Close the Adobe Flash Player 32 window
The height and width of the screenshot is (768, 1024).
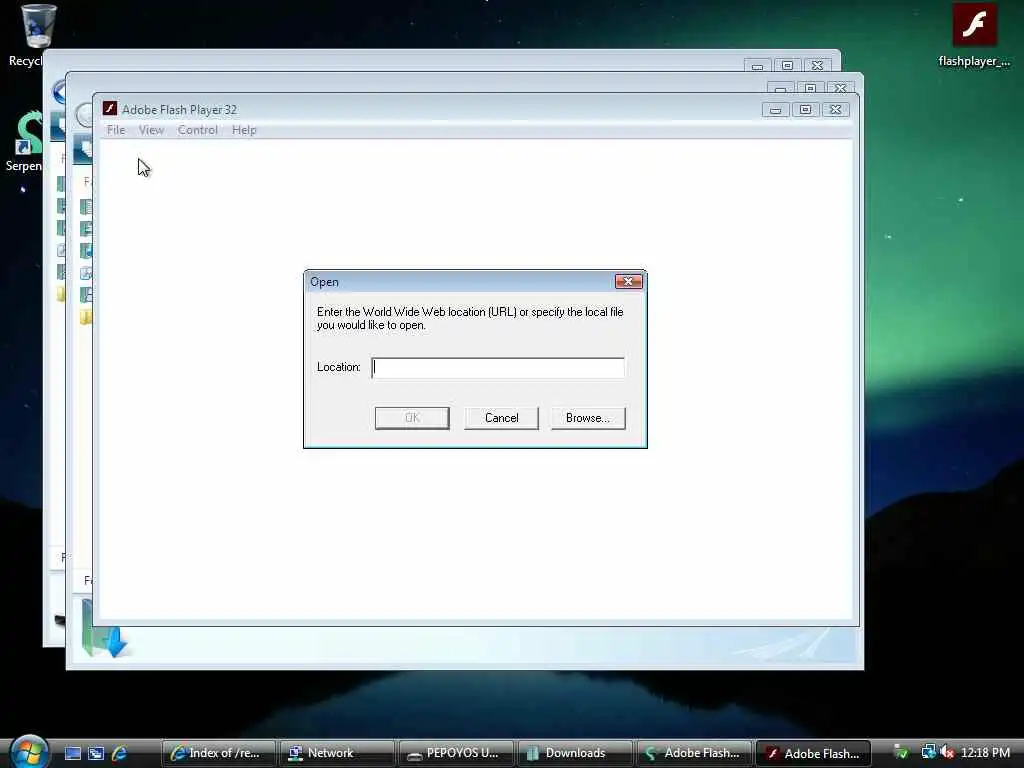tap(835, 110)
